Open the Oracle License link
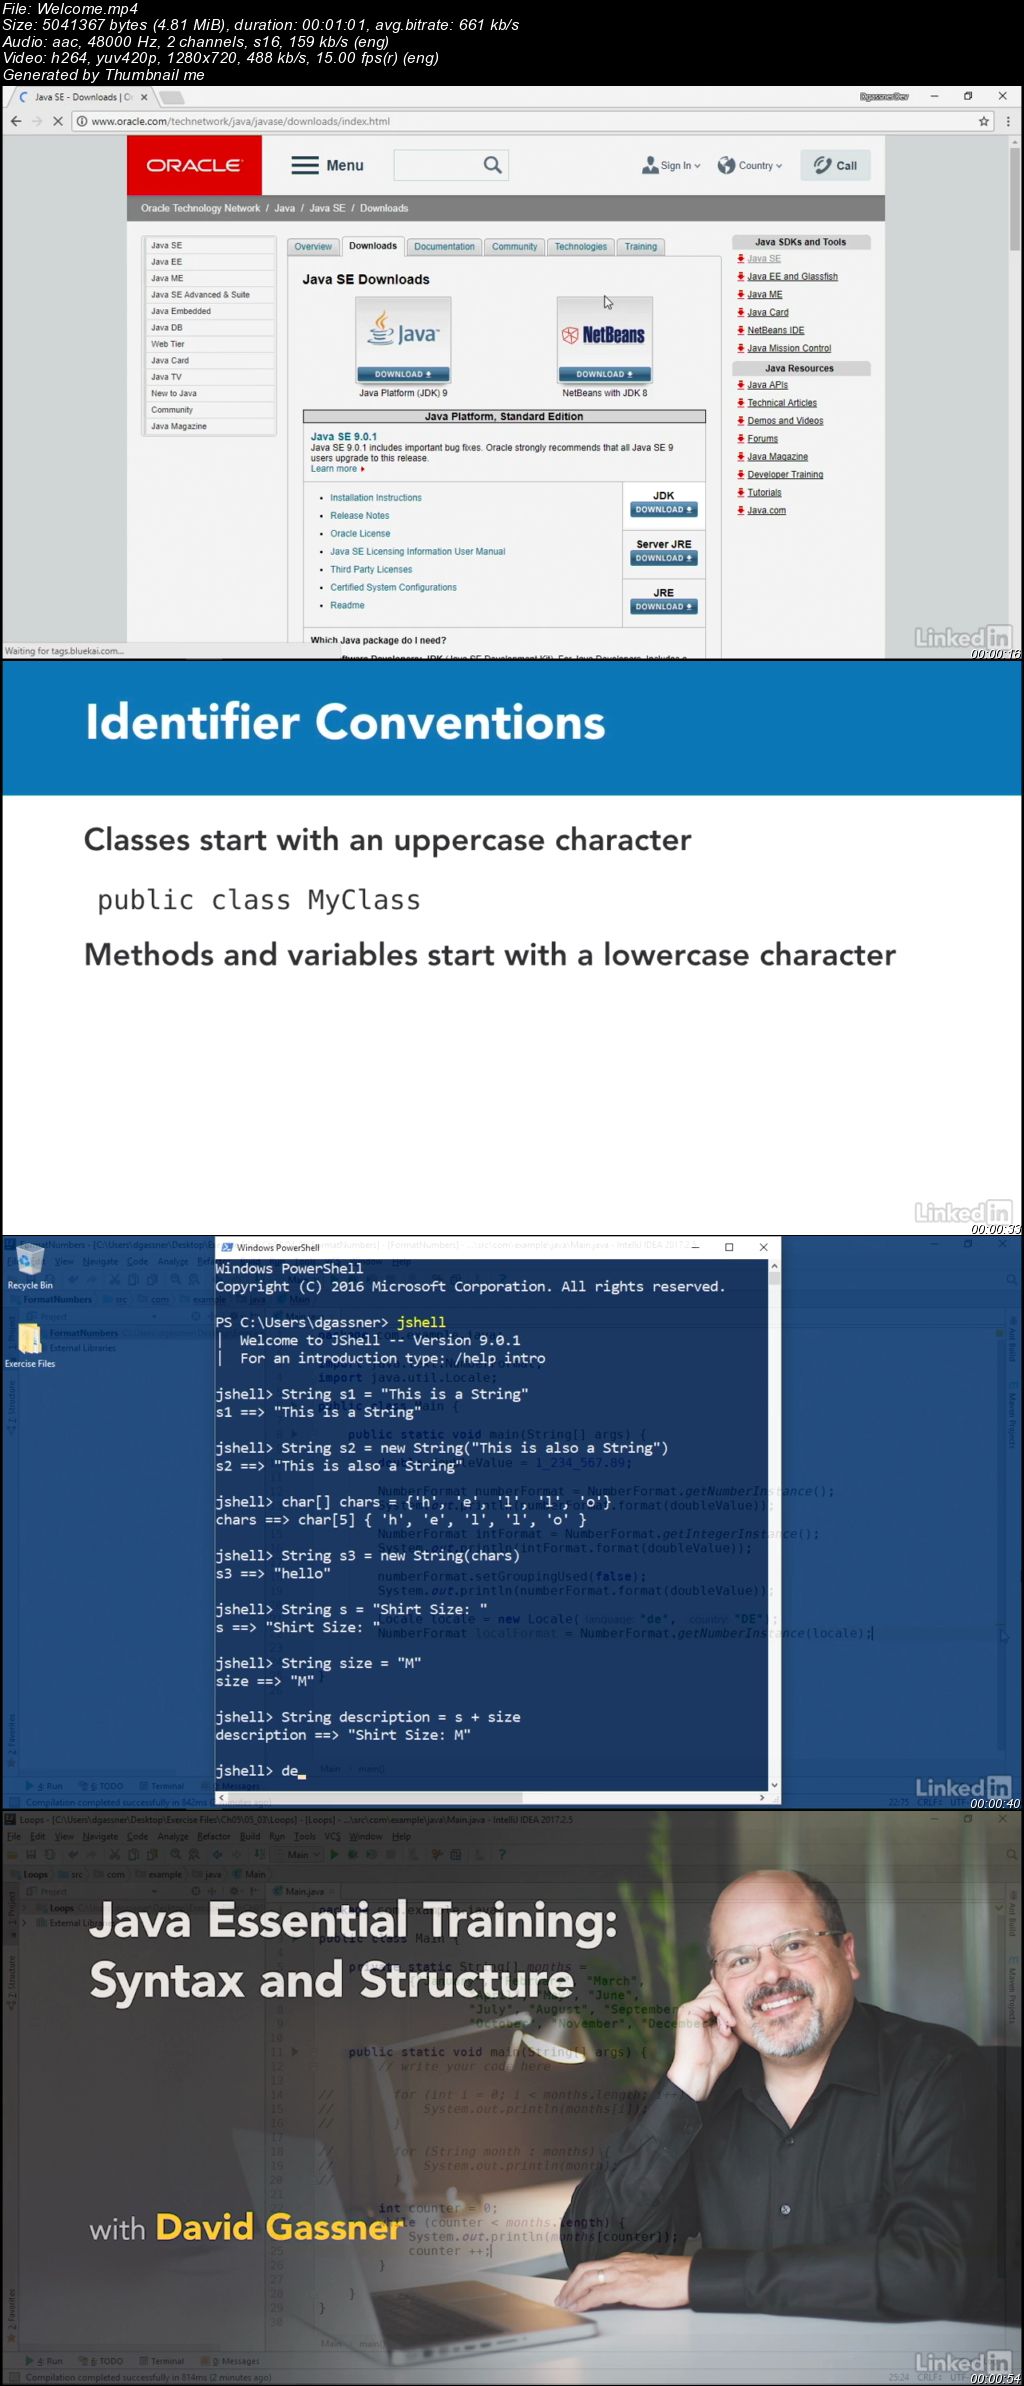This screenshot has height=2386, width=1024. click(x=360, y=534)
